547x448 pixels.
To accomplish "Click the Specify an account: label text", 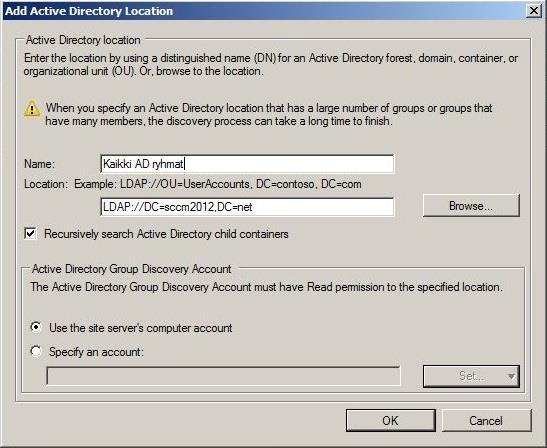I will (96, 352).
